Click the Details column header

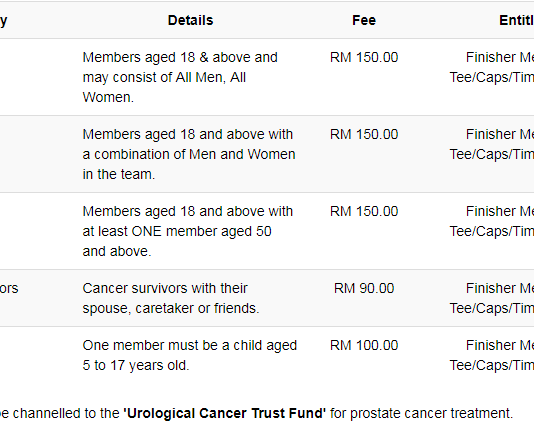[190, 20]
